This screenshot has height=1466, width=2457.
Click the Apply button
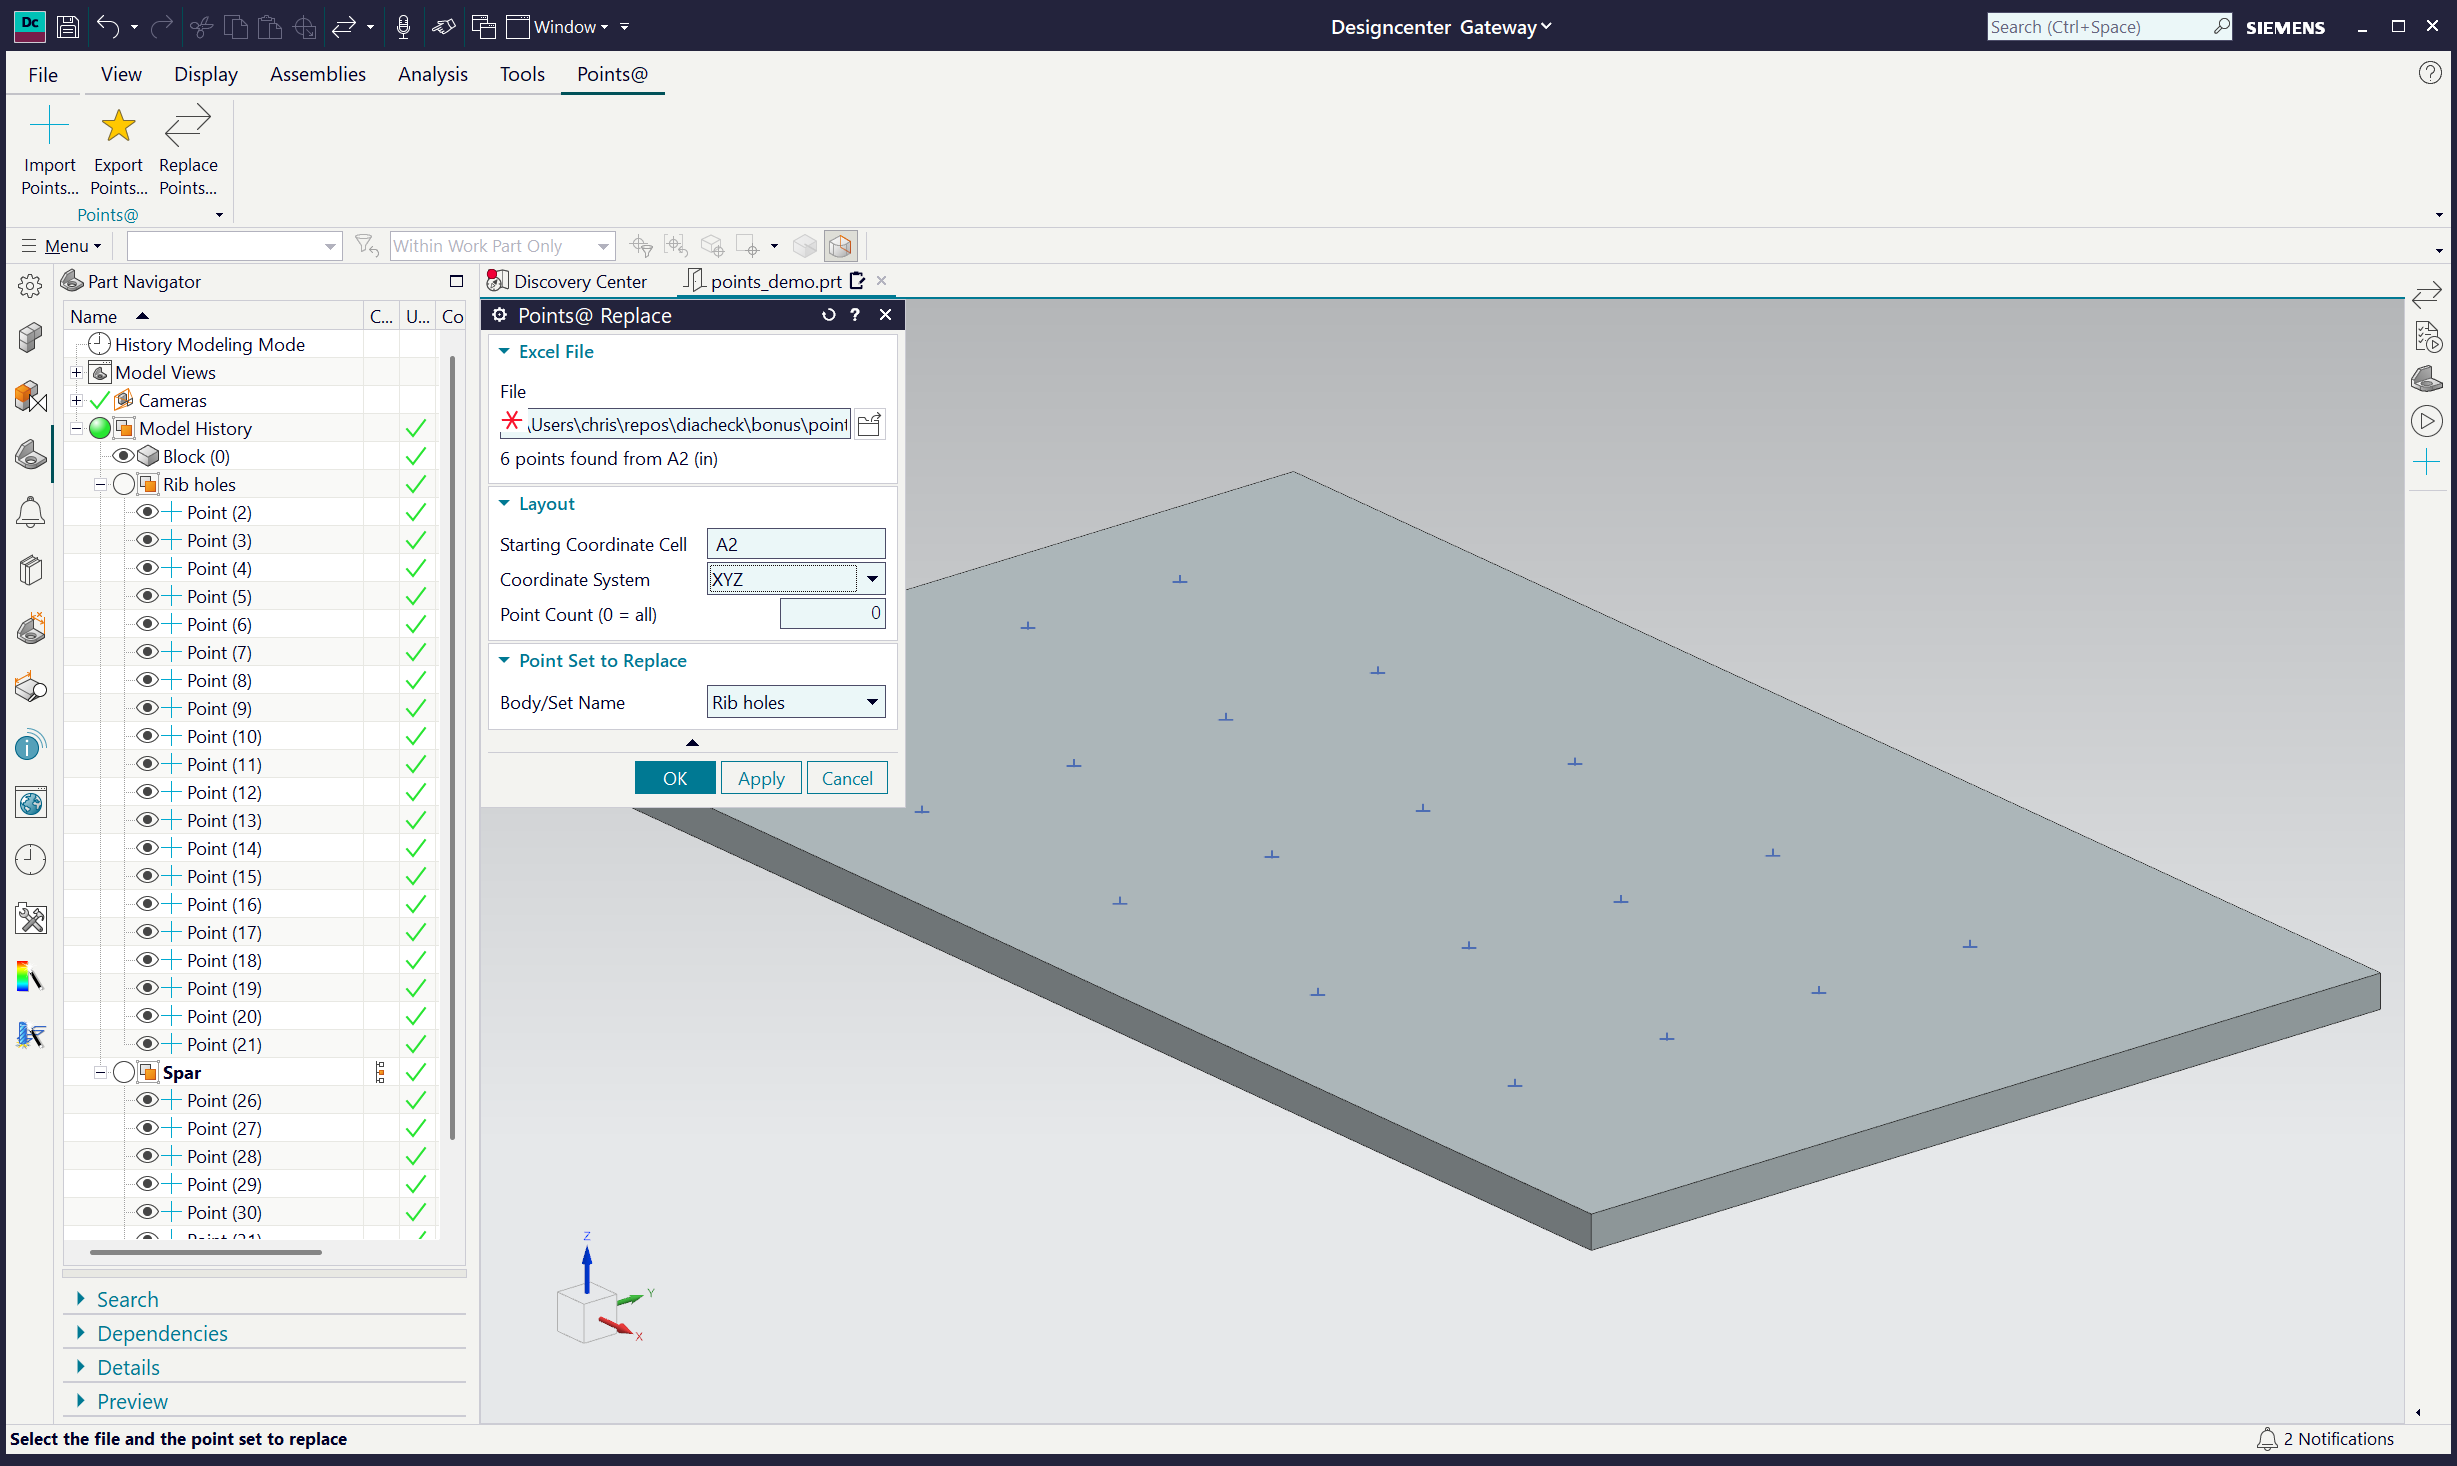pyautogui.click(x=761, y=778)
